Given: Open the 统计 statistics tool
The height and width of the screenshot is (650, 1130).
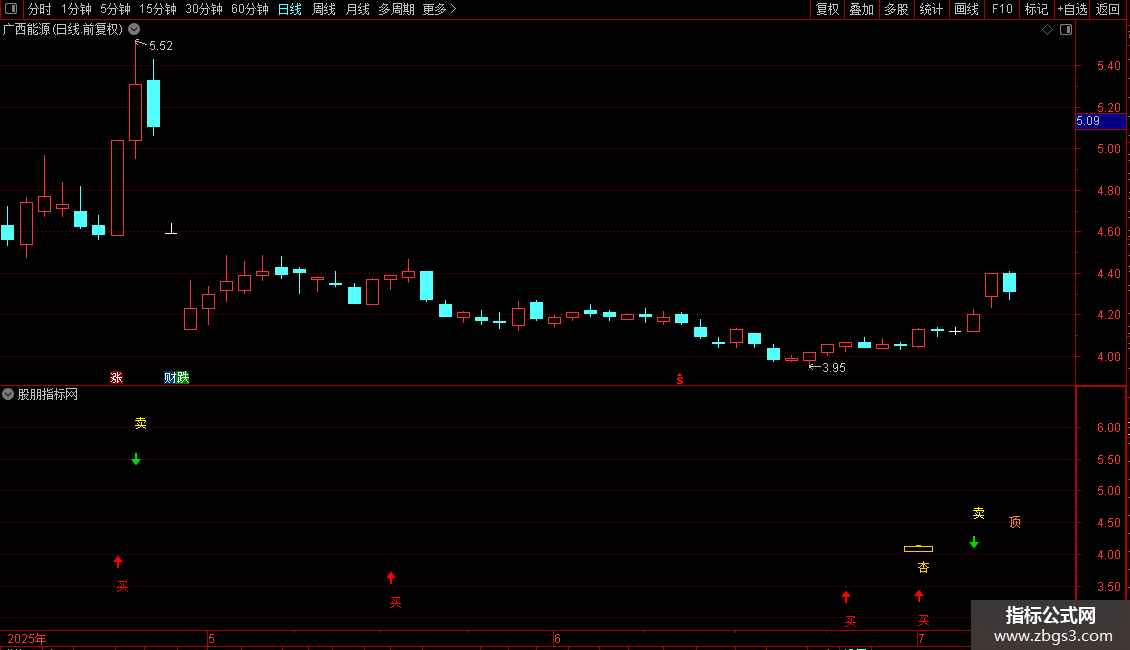Looking at the screenshot, I should pyautogui.click(x=931, y=9).
